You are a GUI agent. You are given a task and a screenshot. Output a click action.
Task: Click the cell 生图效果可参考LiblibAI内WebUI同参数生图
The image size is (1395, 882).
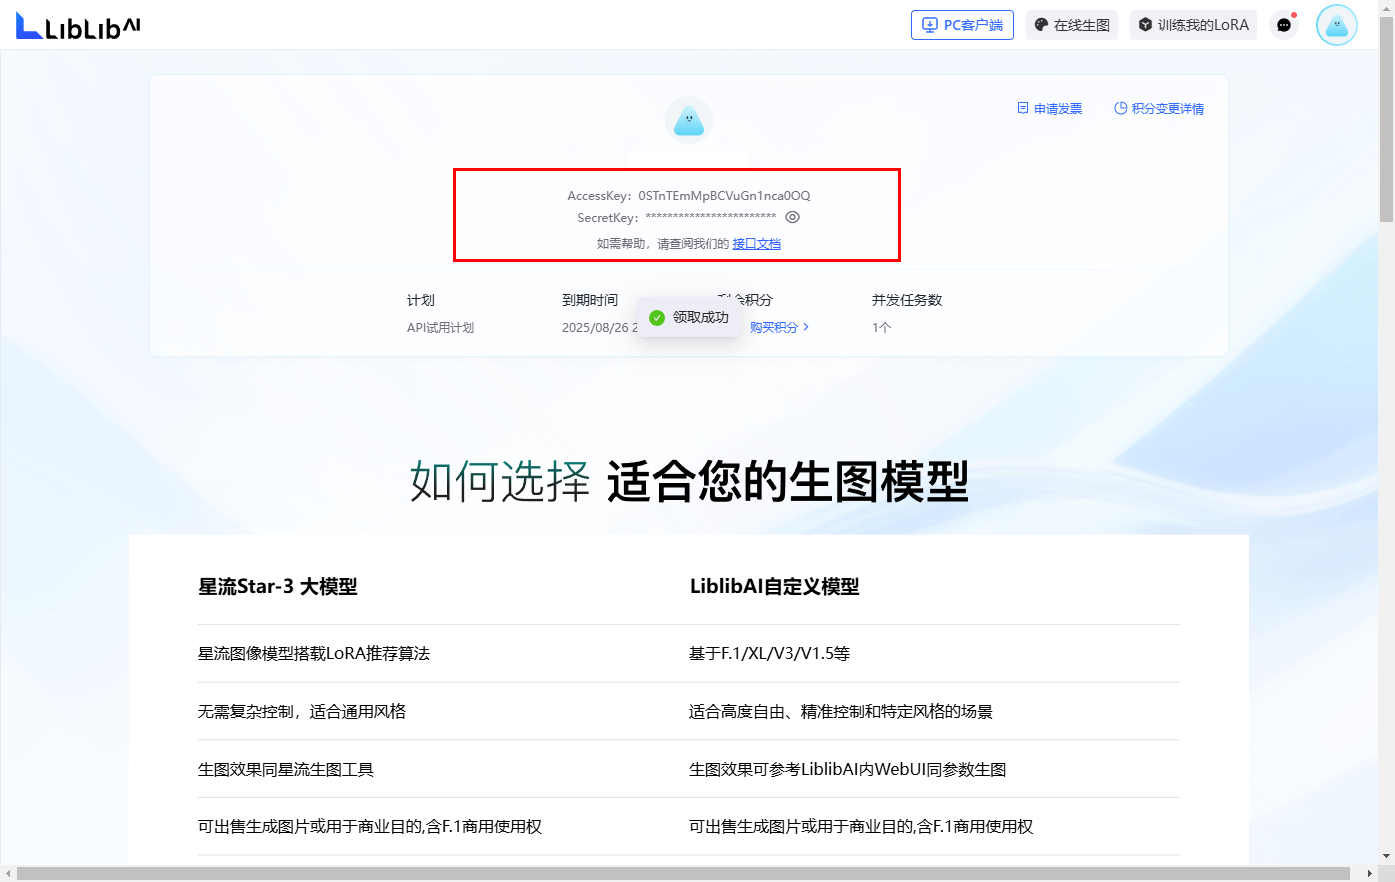848,770
